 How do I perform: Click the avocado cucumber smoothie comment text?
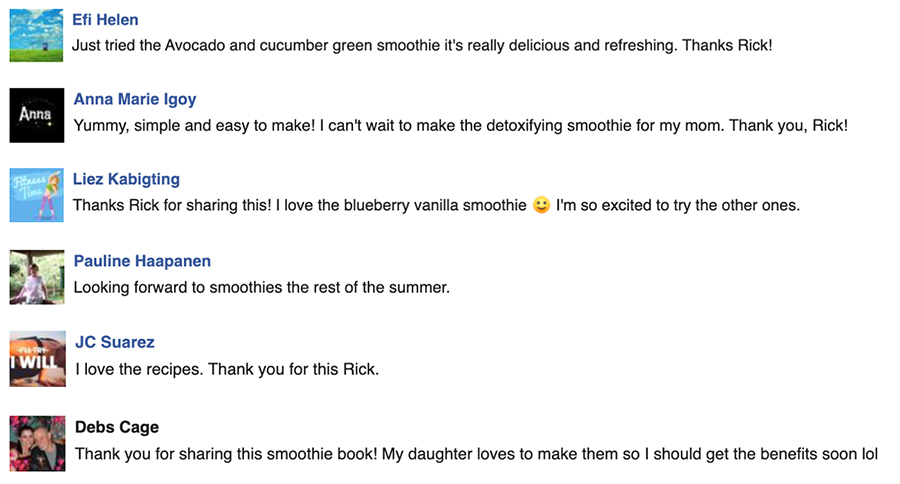422,45
